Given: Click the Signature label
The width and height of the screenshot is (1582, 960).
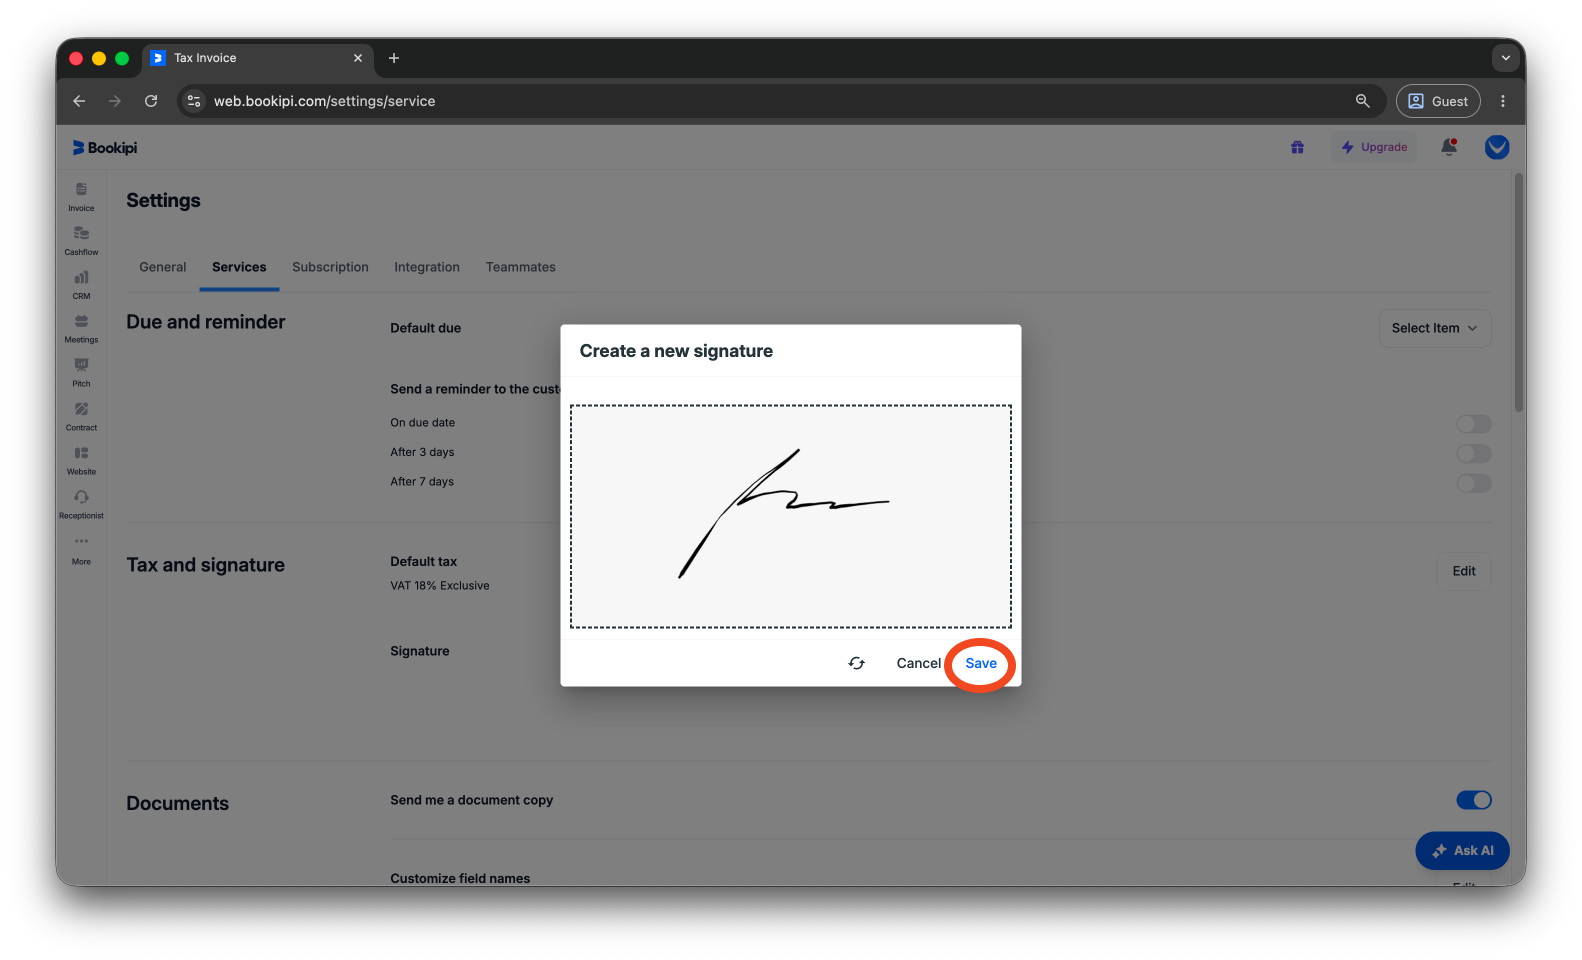Looking at the screenshot, I should pos(420,651).
